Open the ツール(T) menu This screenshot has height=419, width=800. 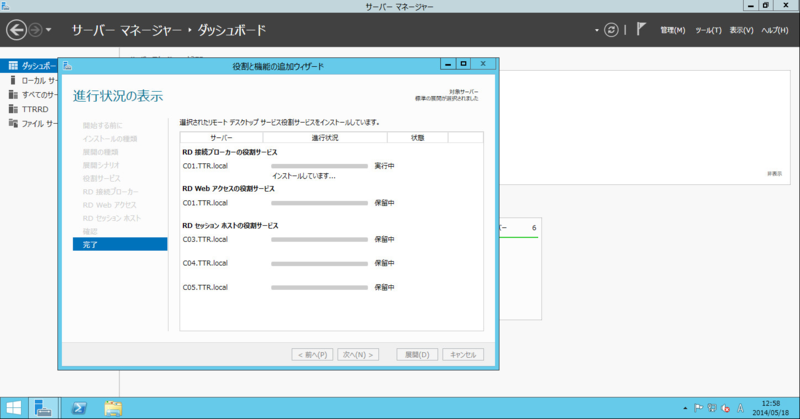tap(708, 31)
